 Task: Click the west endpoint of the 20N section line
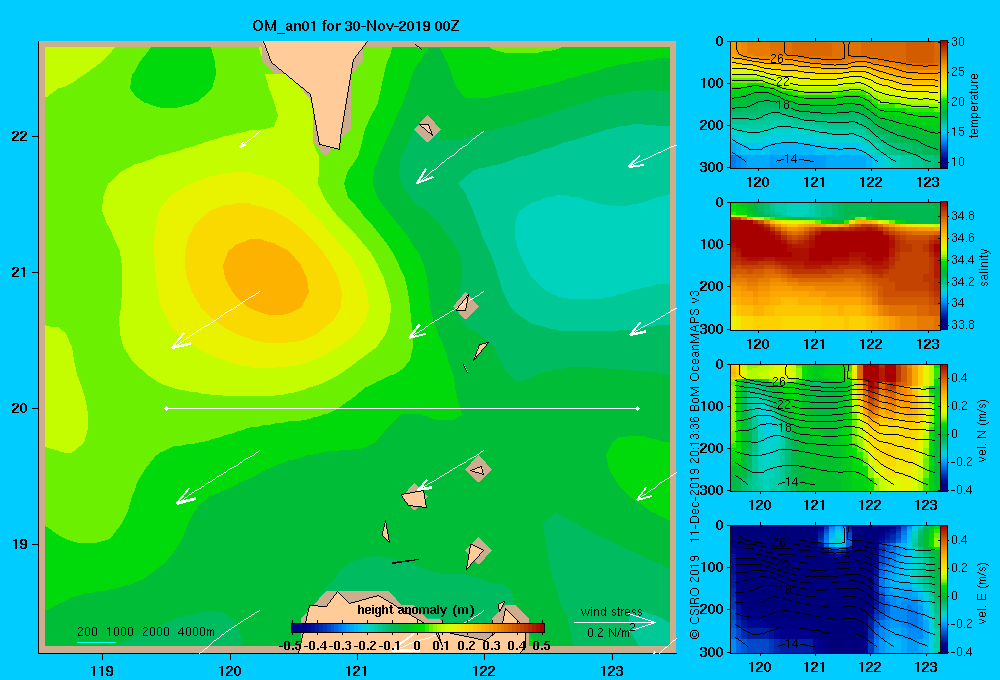coord(166,408)
